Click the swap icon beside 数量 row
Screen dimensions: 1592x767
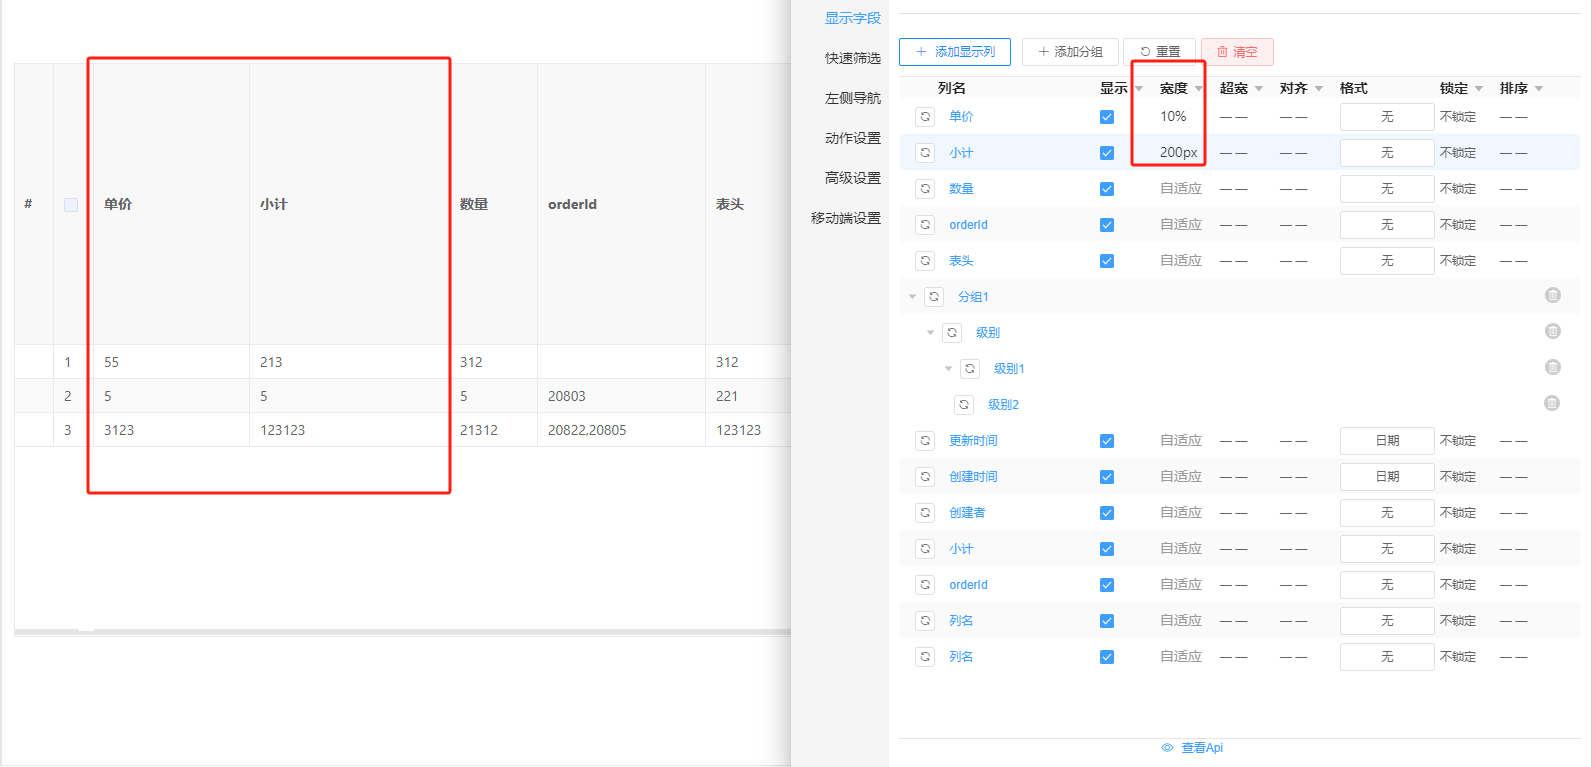point(925,189)
